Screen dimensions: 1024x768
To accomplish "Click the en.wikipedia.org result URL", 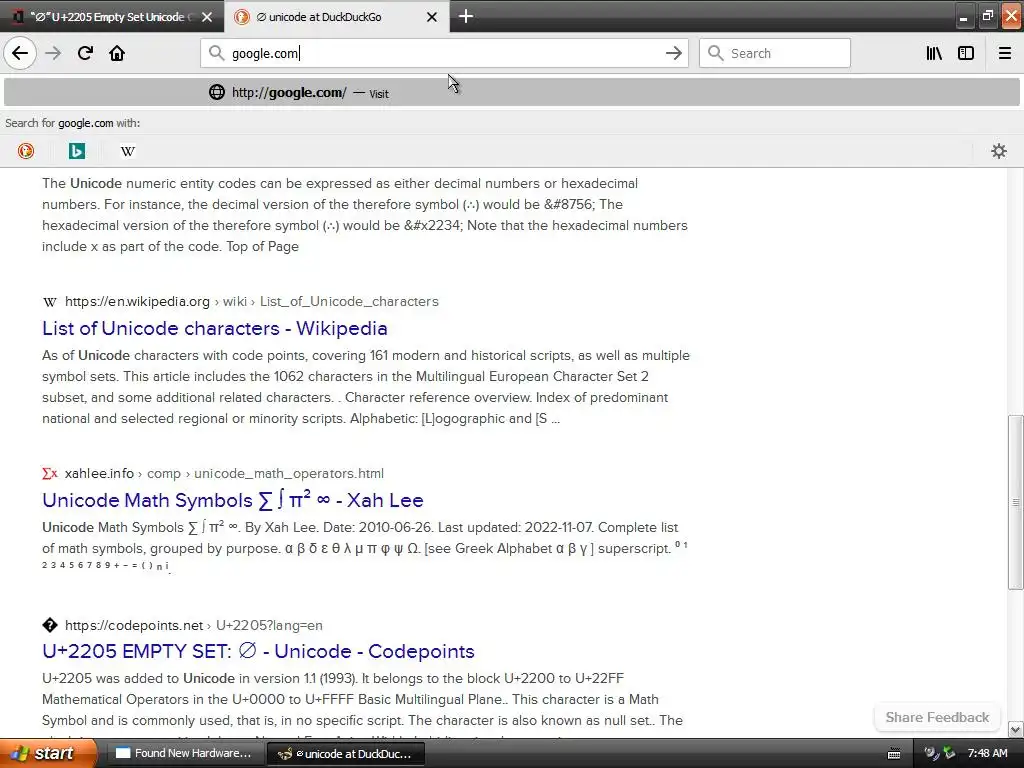I will point(251,301).
